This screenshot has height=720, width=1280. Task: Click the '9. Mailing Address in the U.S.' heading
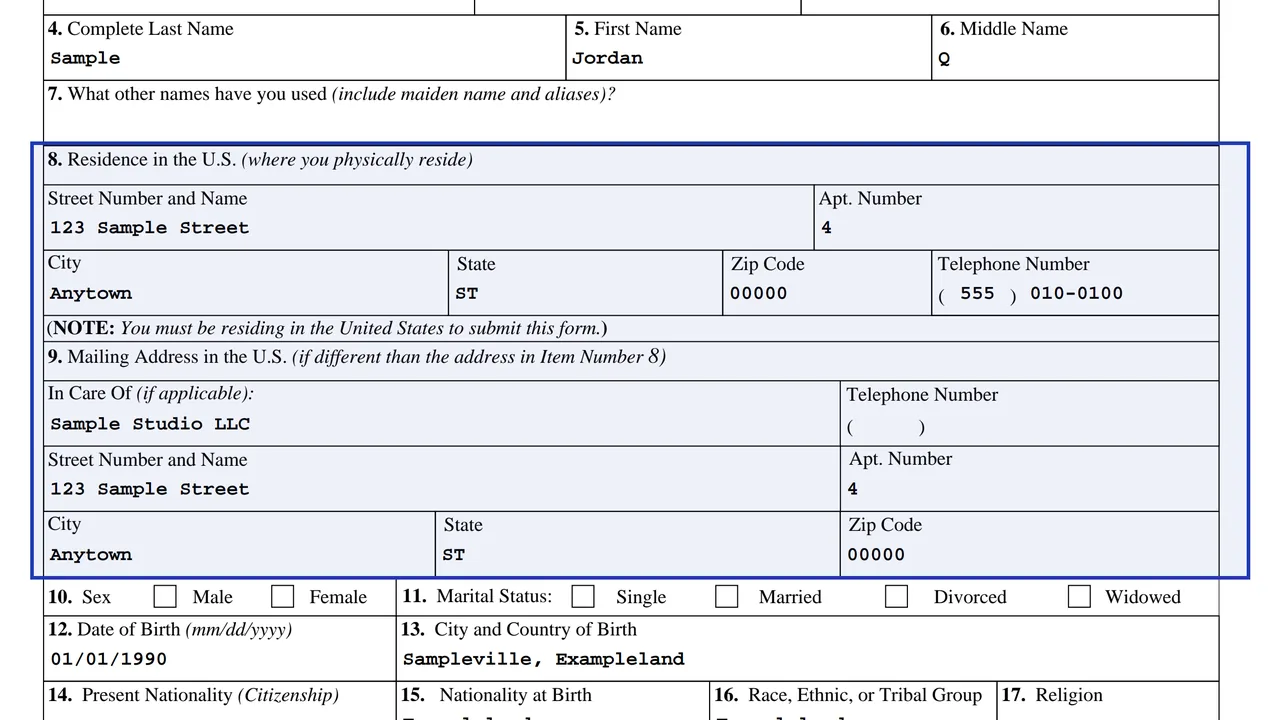pyautogui.click(x=357, y=357)
